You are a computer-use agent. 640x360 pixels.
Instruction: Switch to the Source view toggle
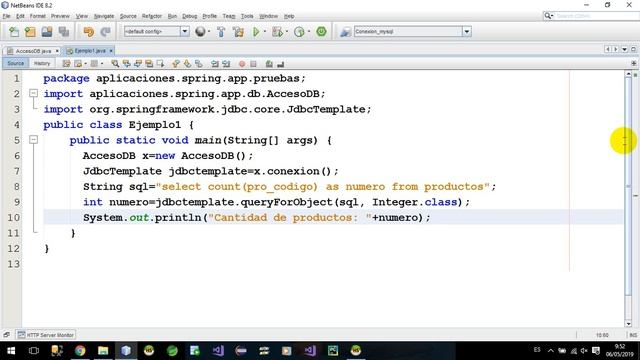(x=16, y=63)
